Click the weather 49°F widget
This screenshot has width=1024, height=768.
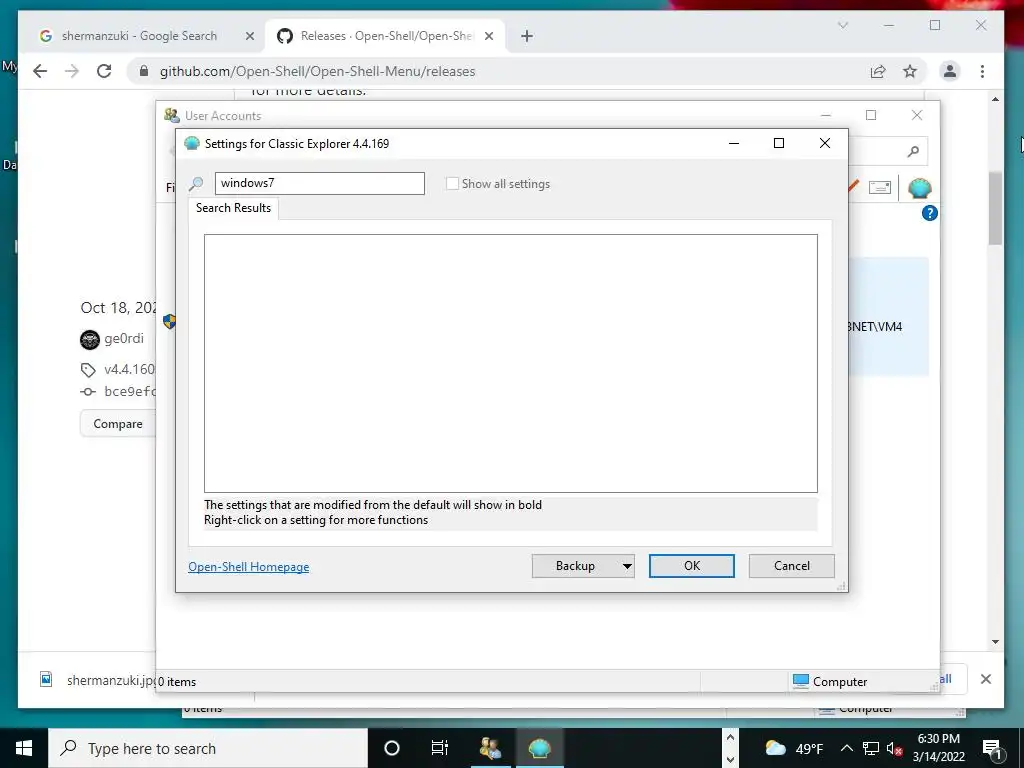[x=794, y=748]
